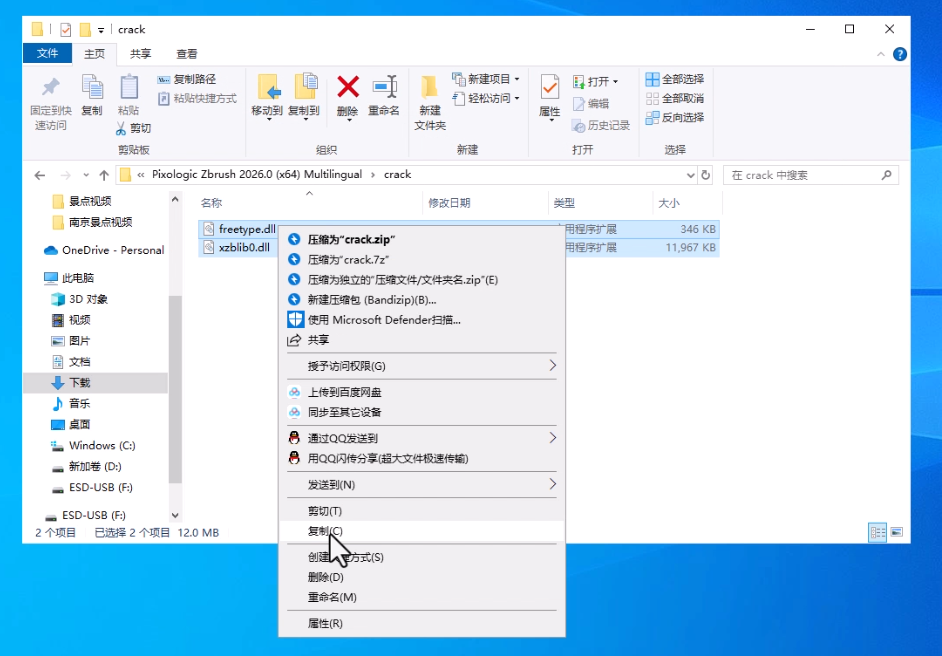Screen dimensions: 942x656
Task: Open Windows (C:) drive in sidebar
Action: (93, 446)
